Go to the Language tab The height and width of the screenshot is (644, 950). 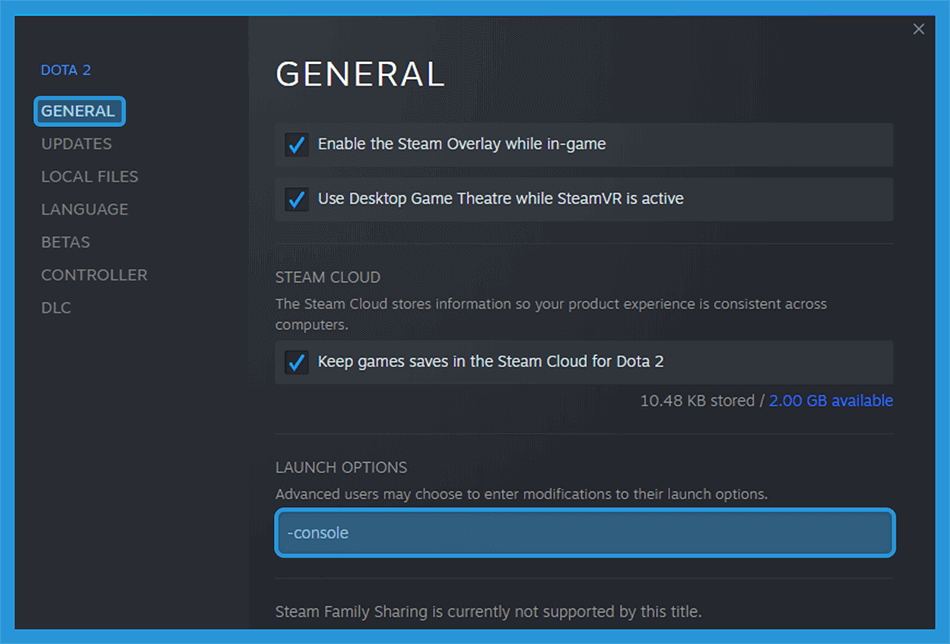85,210
